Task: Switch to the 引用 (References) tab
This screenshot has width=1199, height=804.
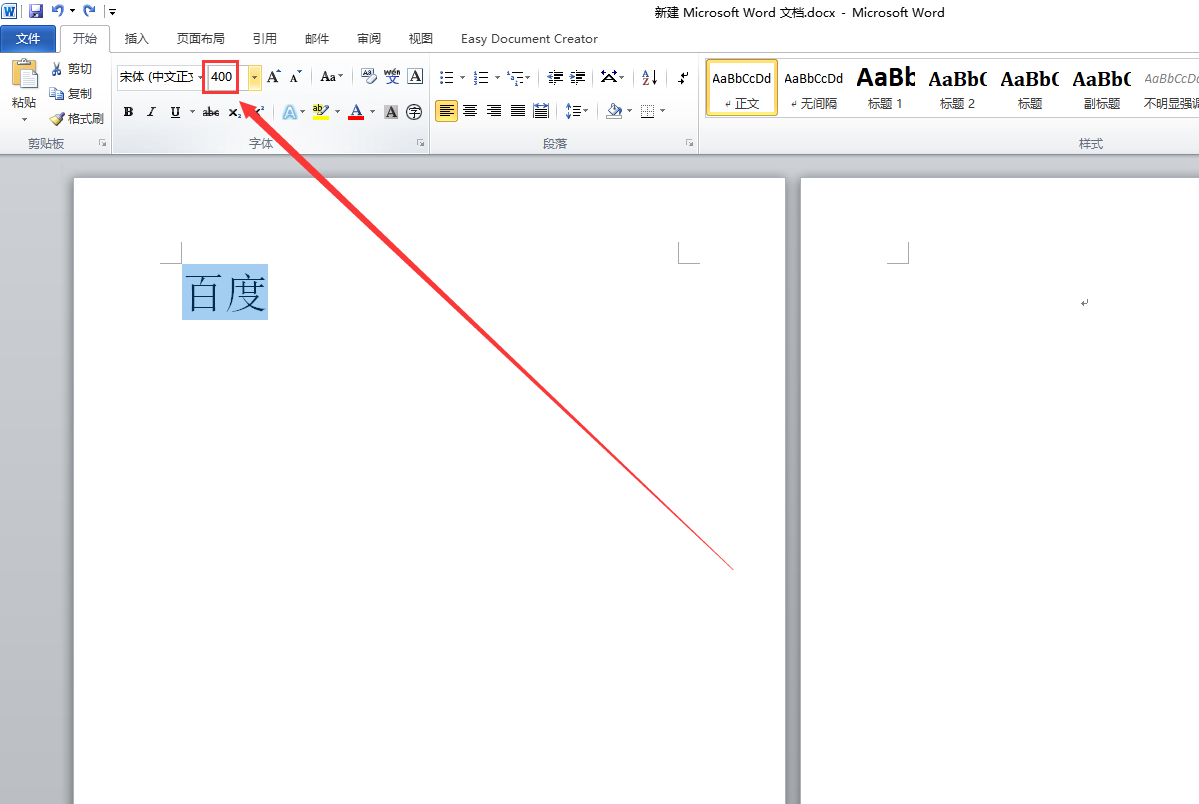Action: [x=265, y=38]
